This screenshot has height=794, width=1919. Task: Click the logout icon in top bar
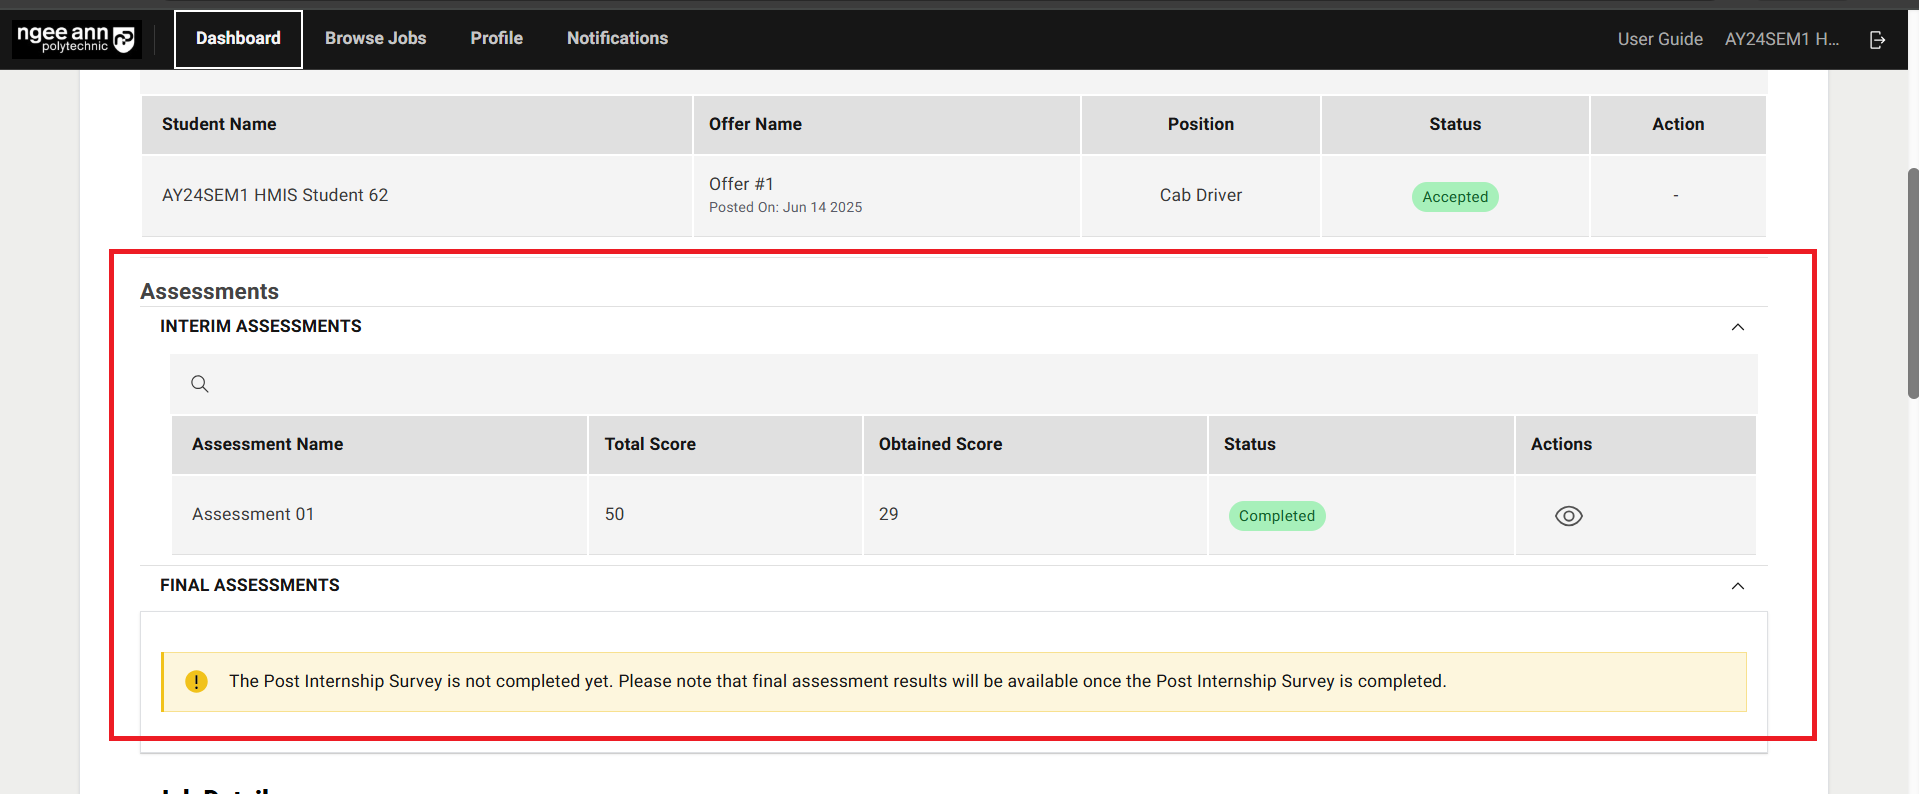click(1877, 39)
